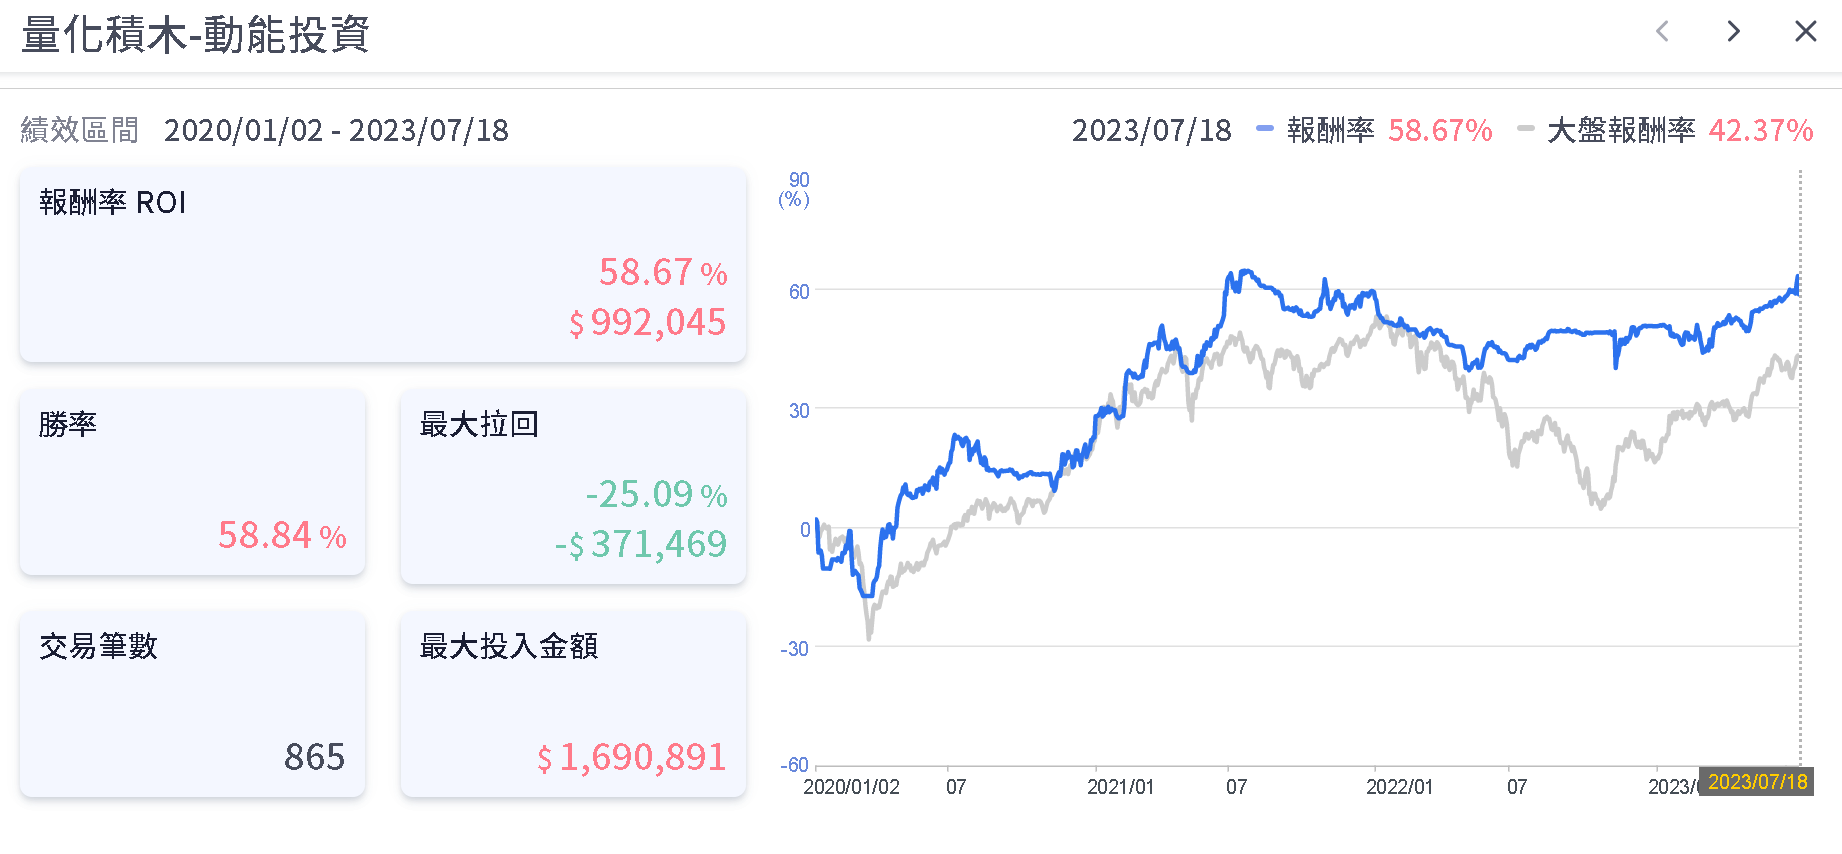Image resolution: width=1842 pixels, height=854 pixels.
Task: Click the 60 percent y-axis label
Action: pyautogui.click(x=798, y=292)
